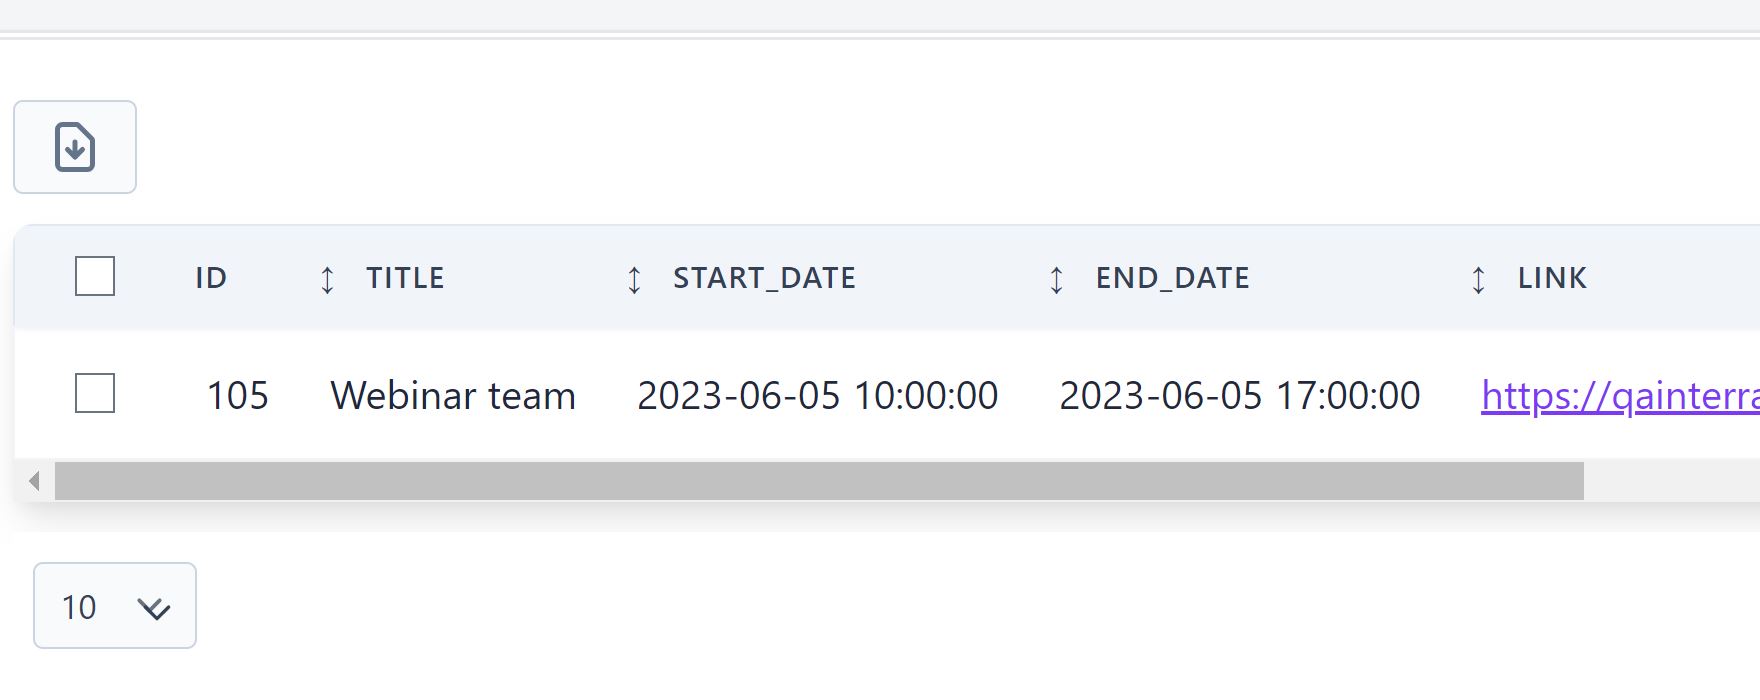The width and height of the screenshot is (1760, 700).
Task: Click the 2023-06-05 17:00:00 end date cell
Action: 1239,396
